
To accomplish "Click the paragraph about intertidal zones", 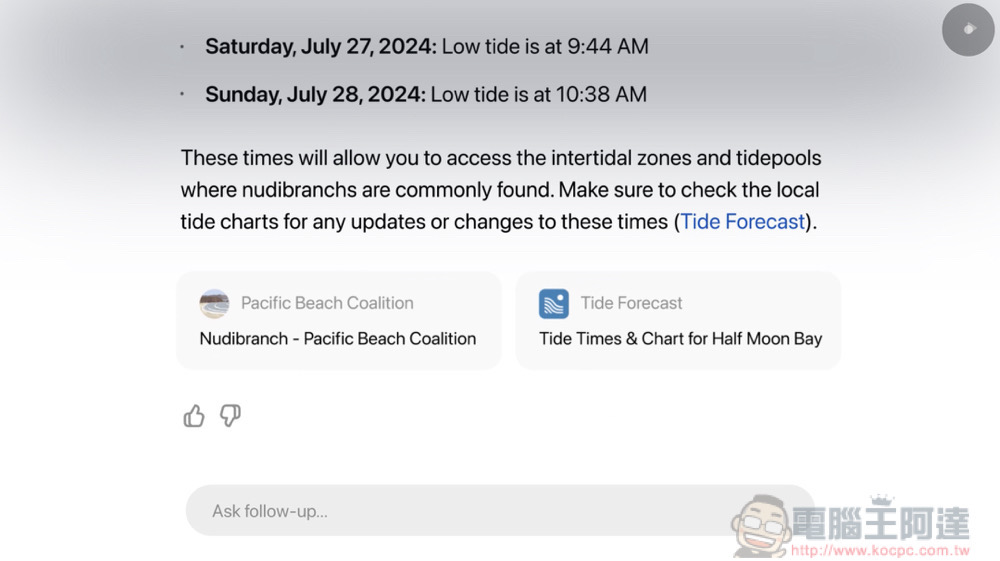I will [501, 190].
